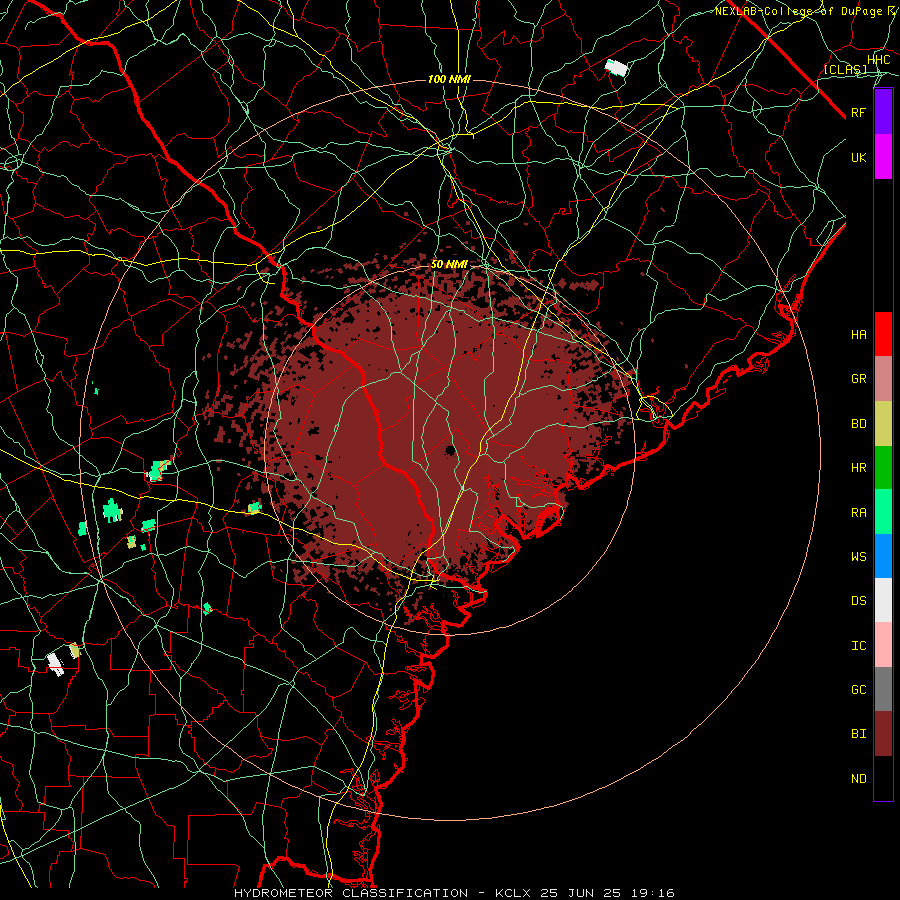The height and width of the screenshot is (900, 900).
Task: Click the "UK" legend label
Action: pos(858,157)
